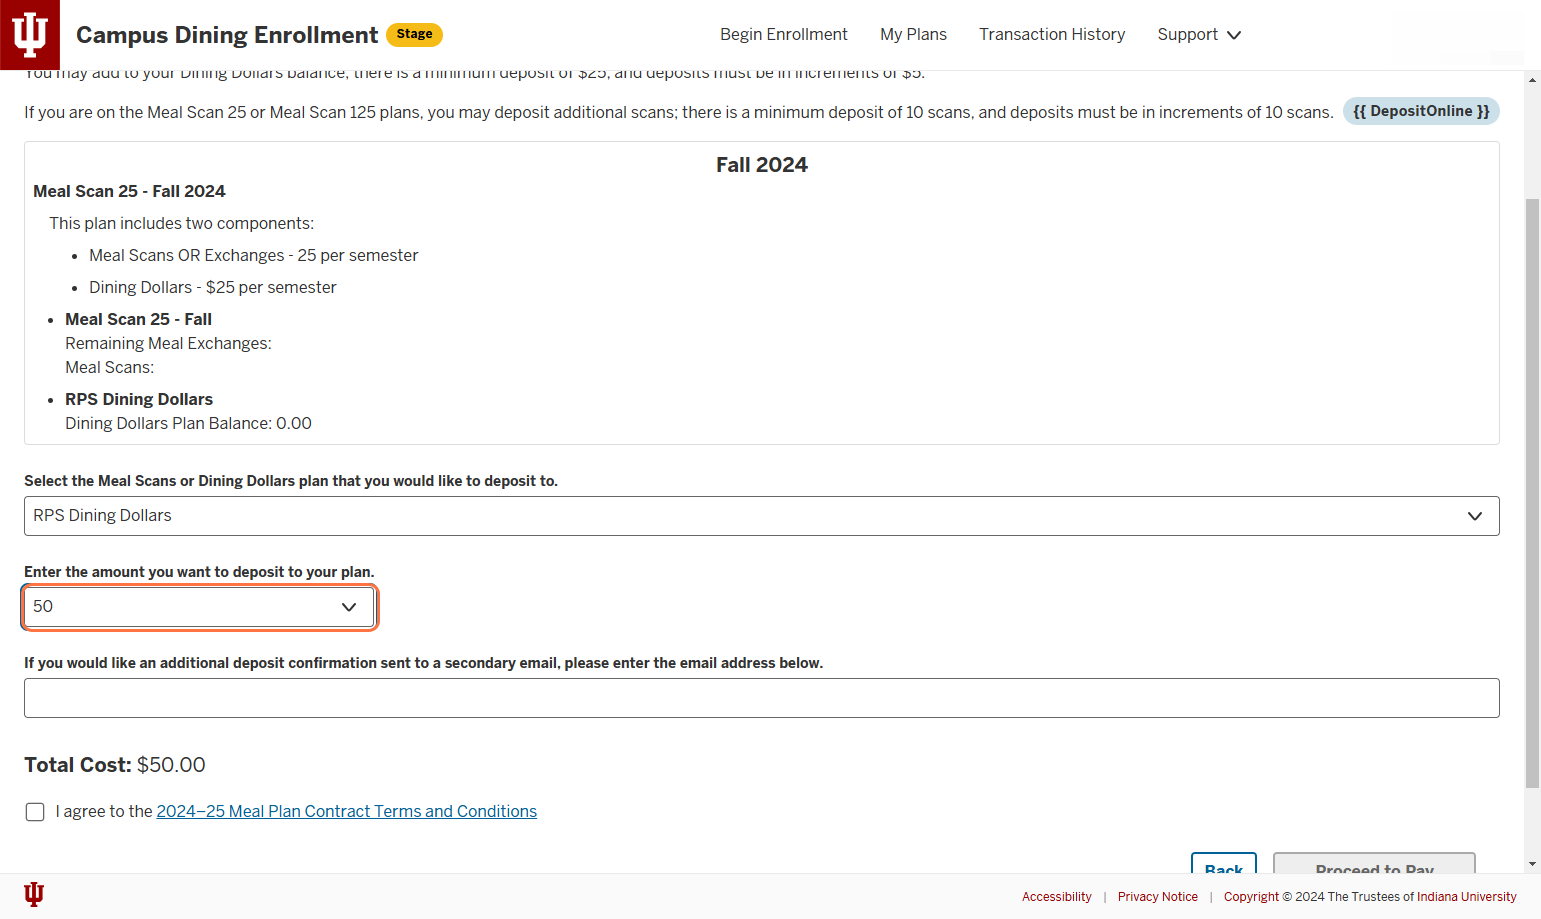
Task: Click the page vertical scrollbar thumb
Action: click(1532, 493)
